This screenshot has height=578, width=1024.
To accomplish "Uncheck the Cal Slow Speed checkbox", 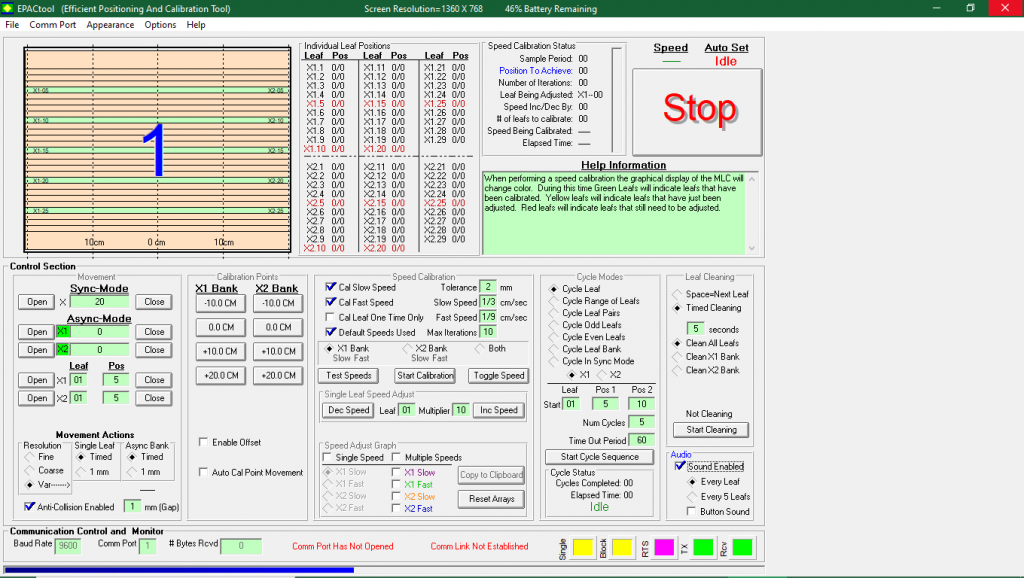I will [x=331, y=287].
